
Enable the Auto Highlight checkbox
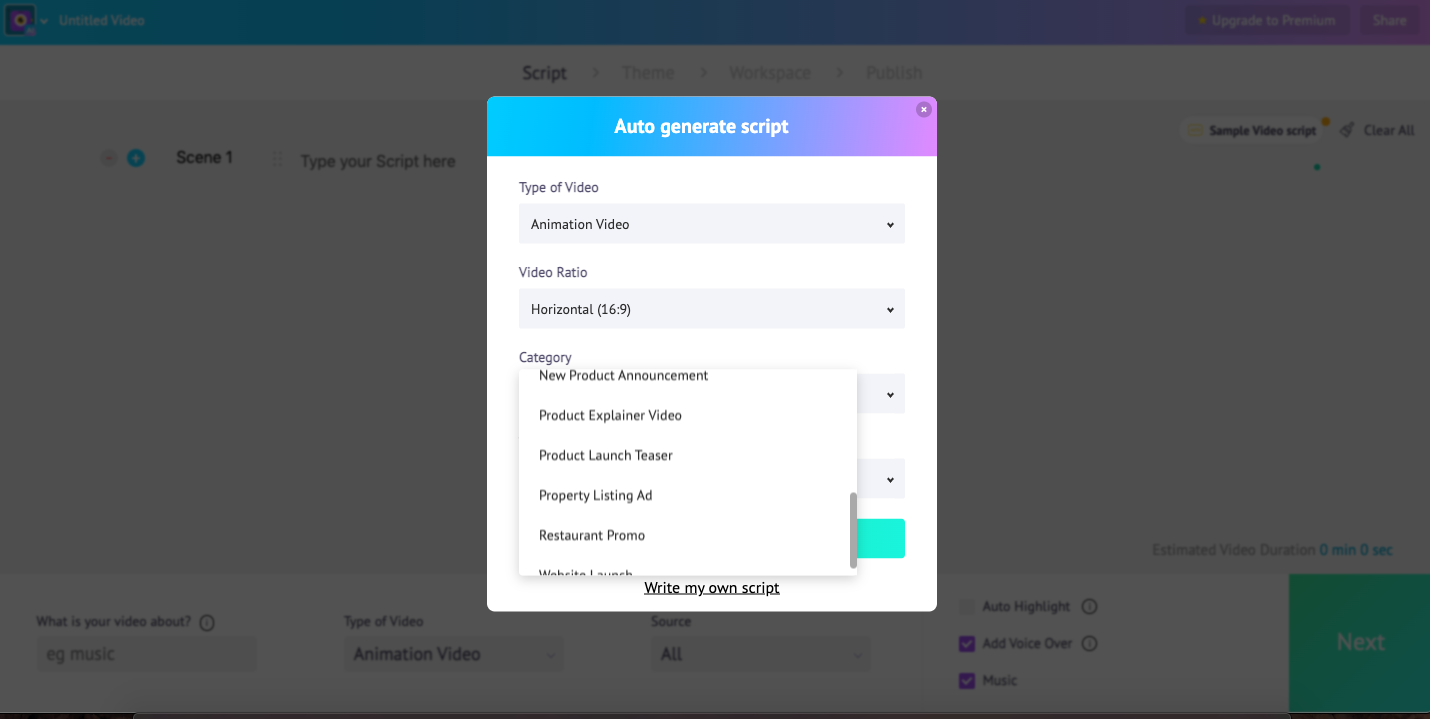(x=966, y=606)
